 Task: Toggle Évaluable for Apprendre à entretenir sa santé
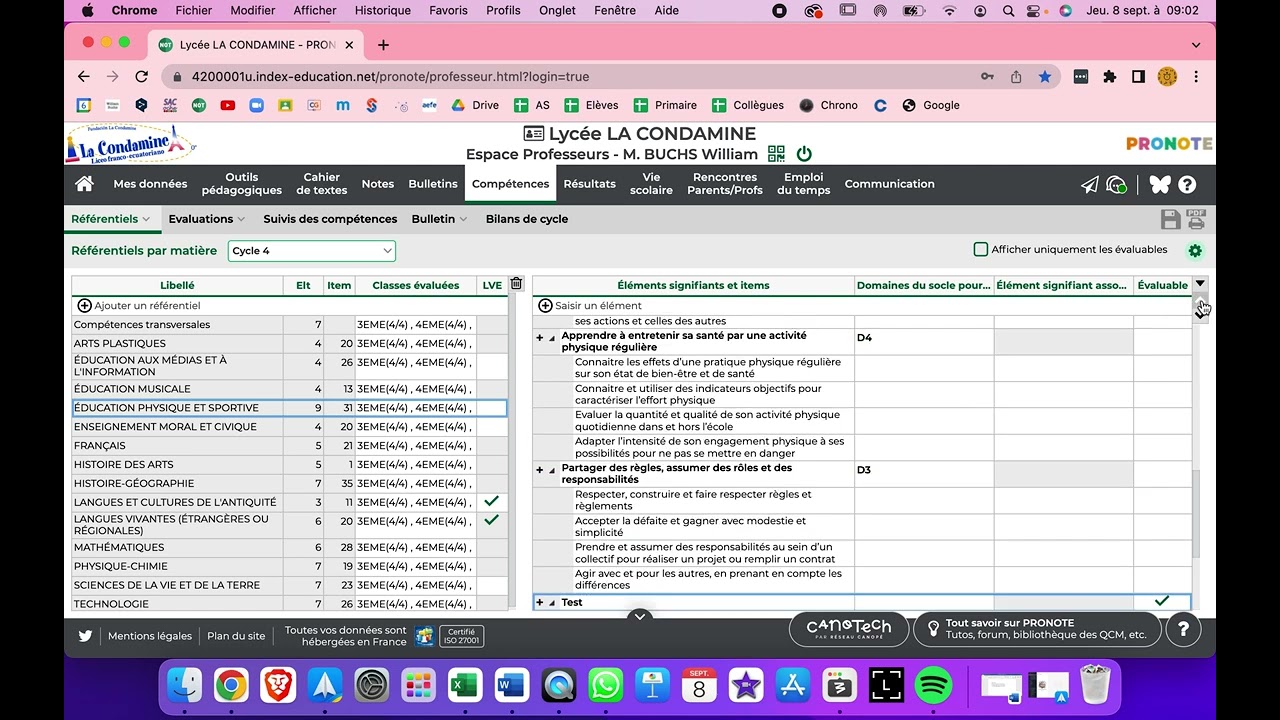pyautogui.click(x=1162, y=342)
